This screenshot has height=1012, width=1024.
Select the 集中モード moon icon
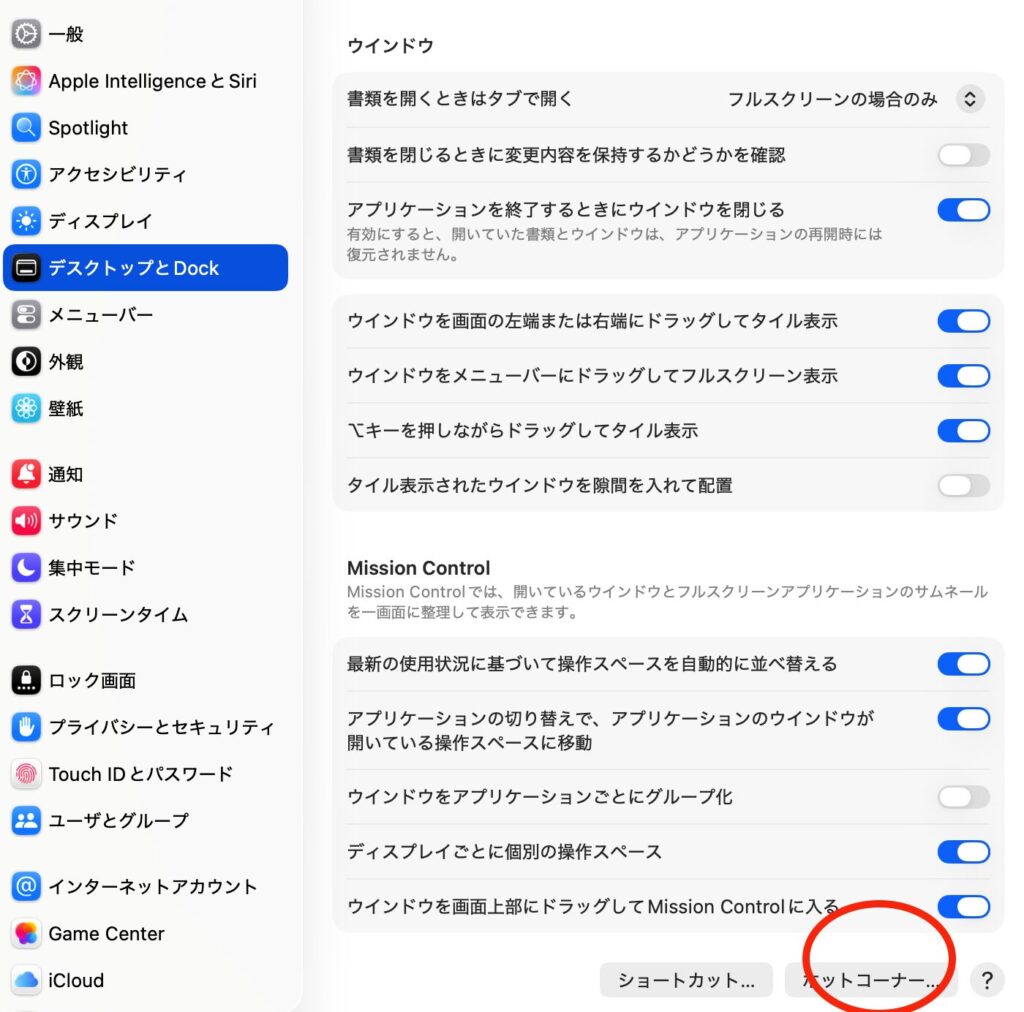[26, 567]
